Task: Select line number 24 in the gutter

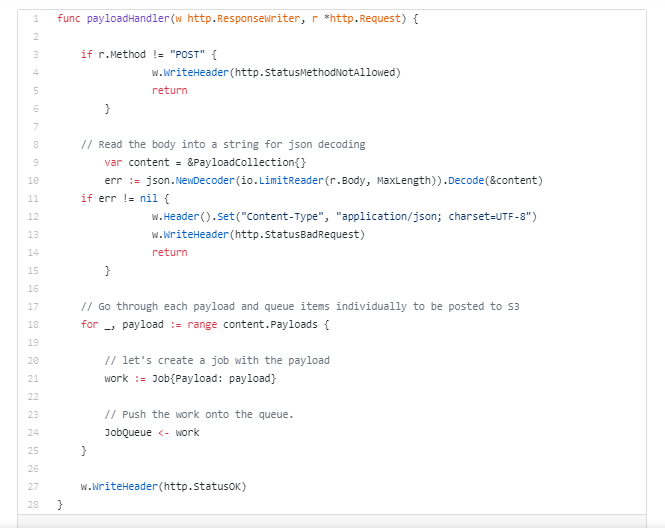Action: click(34, 433)
